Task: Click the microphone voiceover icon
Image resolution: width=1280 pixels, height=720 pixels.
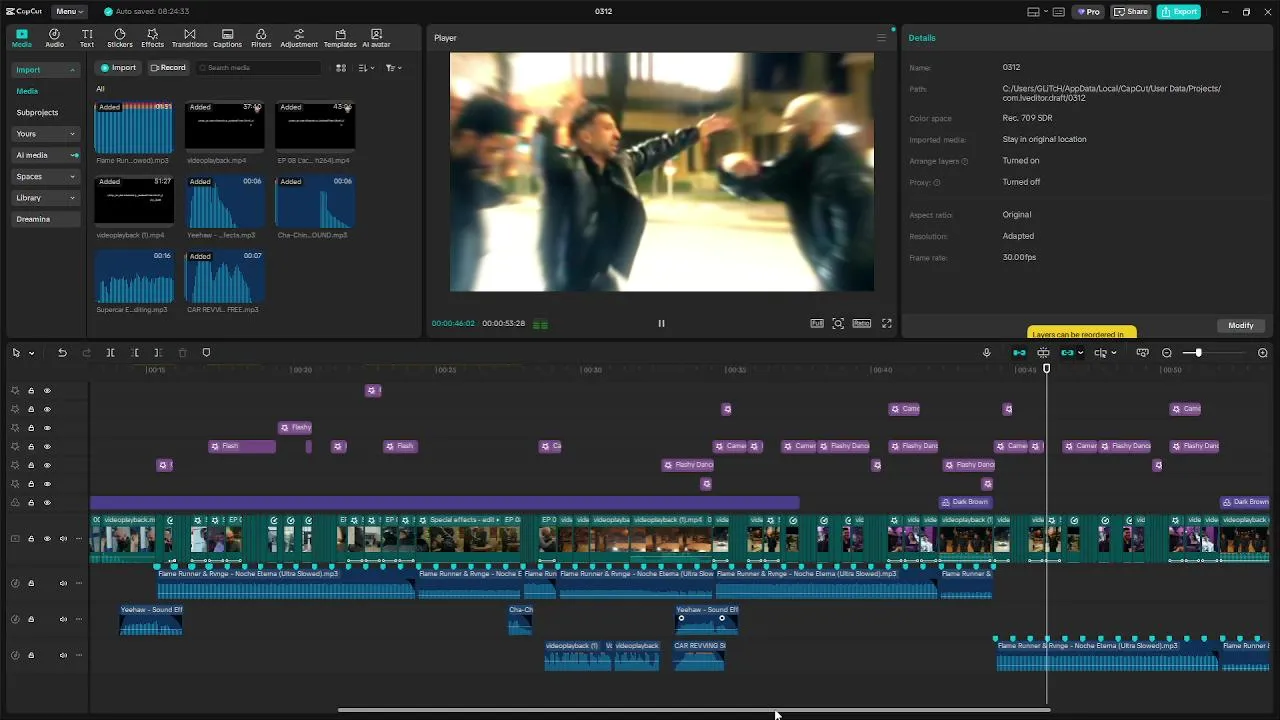Action: coord(986,353)
